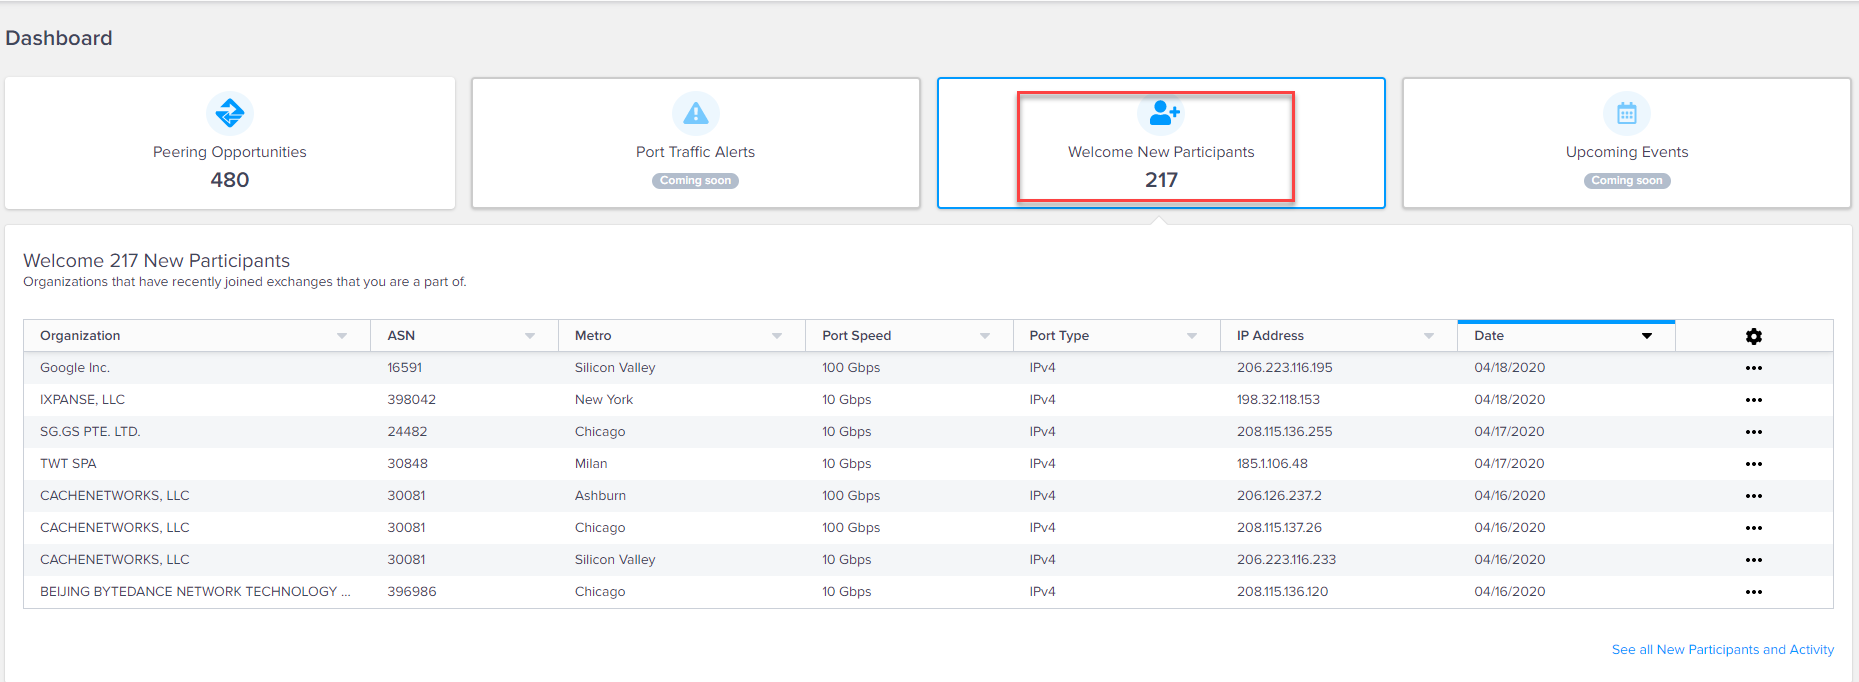The width and height of the screenshot is (1859, 682).
Task: Select the Welcome New Participants 217 card
Action: coord(1161,143)
